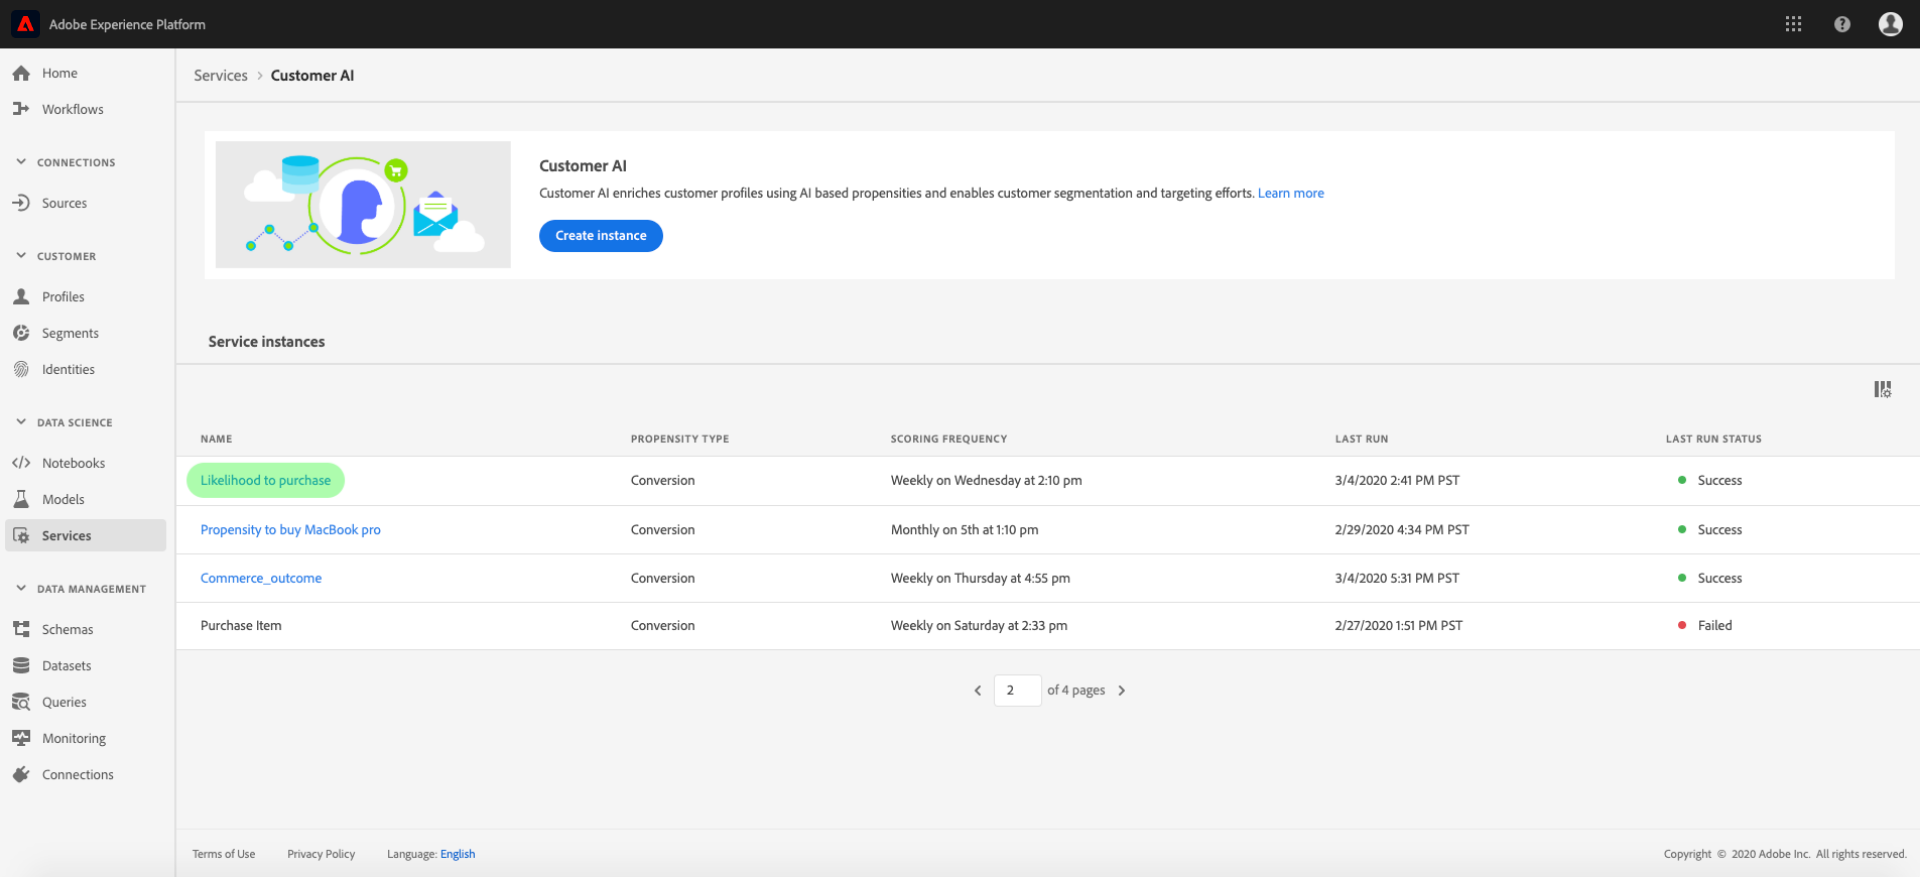
Task: Sort by Last Run column header
Action: click(1362, 439)
